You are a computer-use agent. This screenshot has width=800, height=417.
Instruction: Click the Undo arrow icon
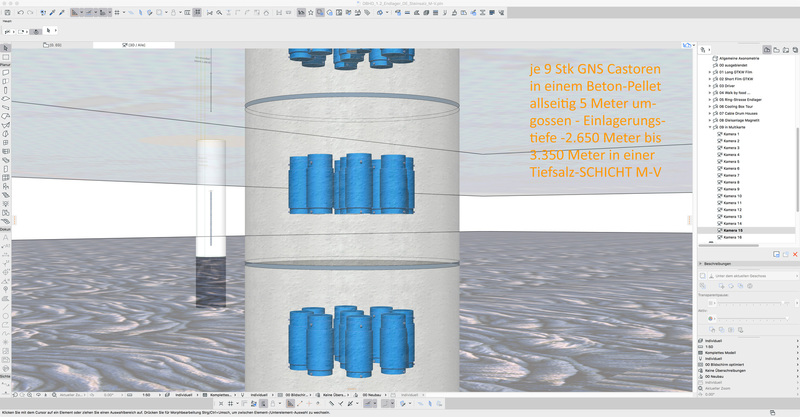click(x=21, y=13)
